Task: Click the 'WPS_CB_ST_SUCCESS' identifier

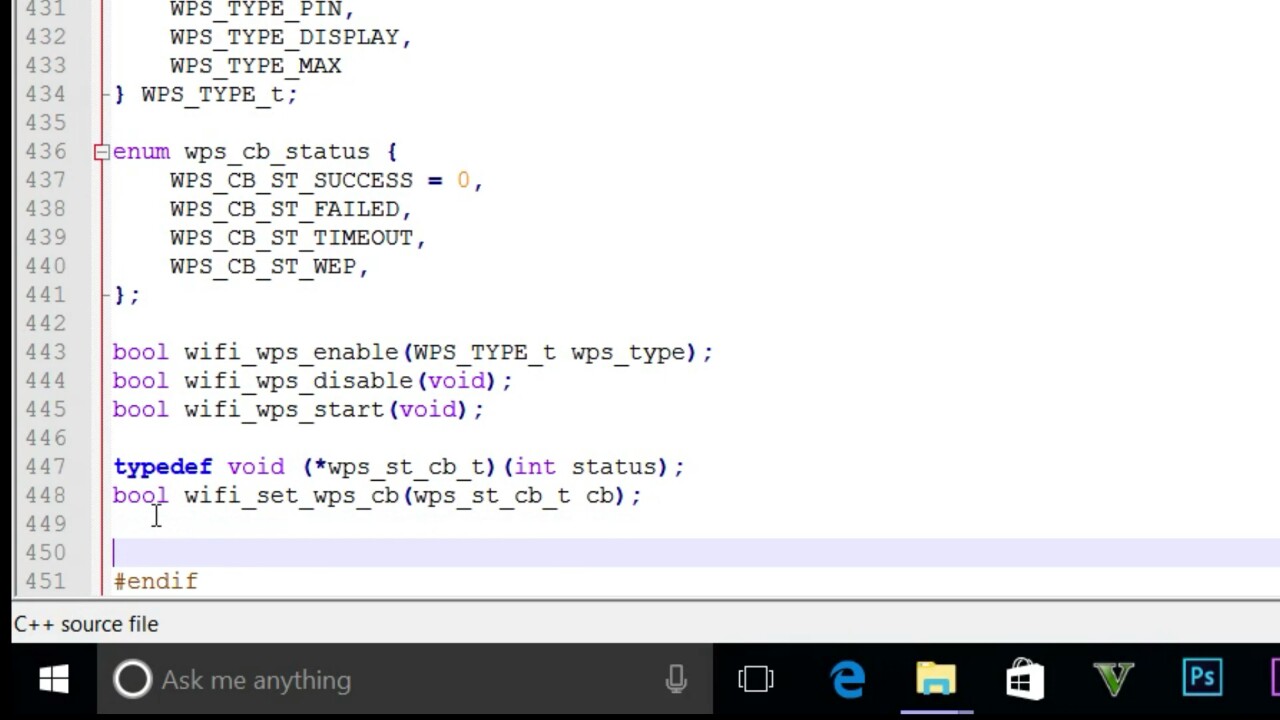Action: (291, 180)
